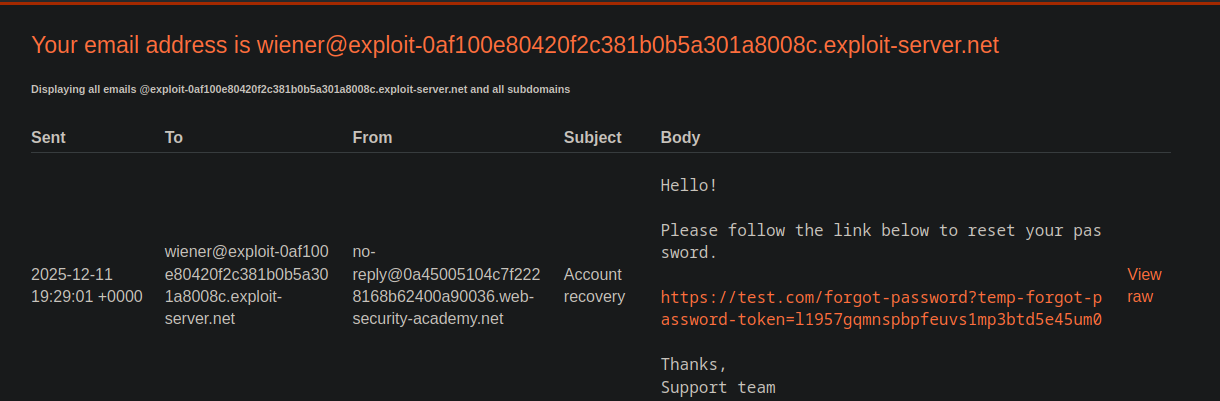
Task: Click the 'Thanks,' line in the body
Action: pyautogui.click(x=694, y=364)
